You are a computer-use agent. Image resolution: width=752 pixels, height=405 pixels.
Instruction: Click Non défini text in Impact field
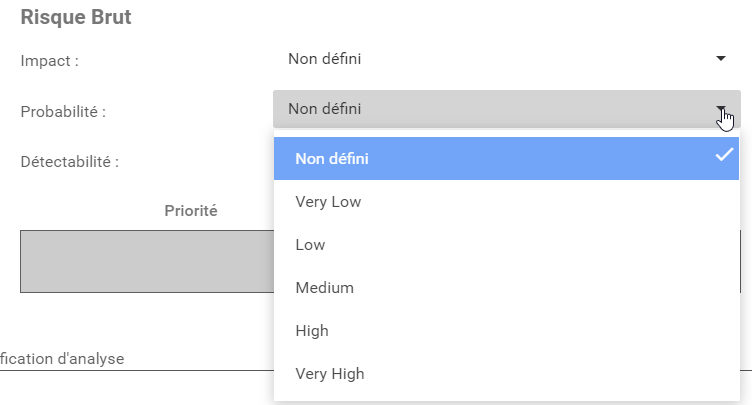324,59
